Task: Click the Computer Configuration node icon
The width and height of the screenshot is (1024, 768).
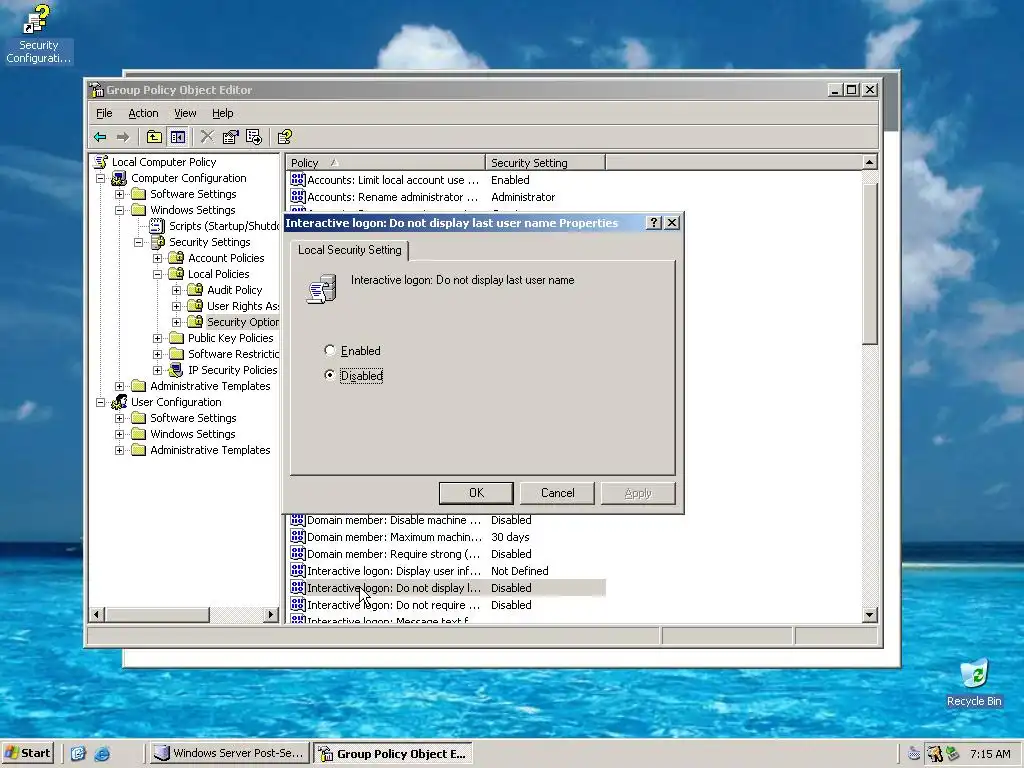Action: [x=119, y=178]
